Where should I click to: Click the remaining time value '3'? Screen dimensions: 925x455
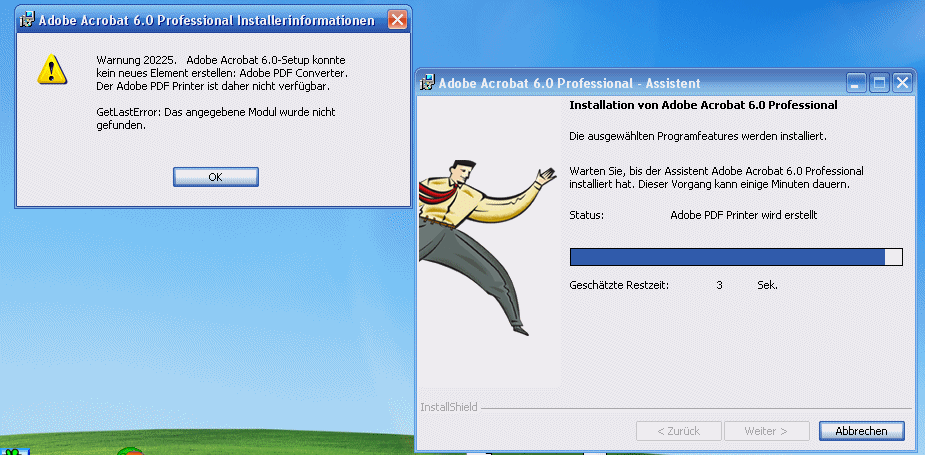click(x=719, y=285)
